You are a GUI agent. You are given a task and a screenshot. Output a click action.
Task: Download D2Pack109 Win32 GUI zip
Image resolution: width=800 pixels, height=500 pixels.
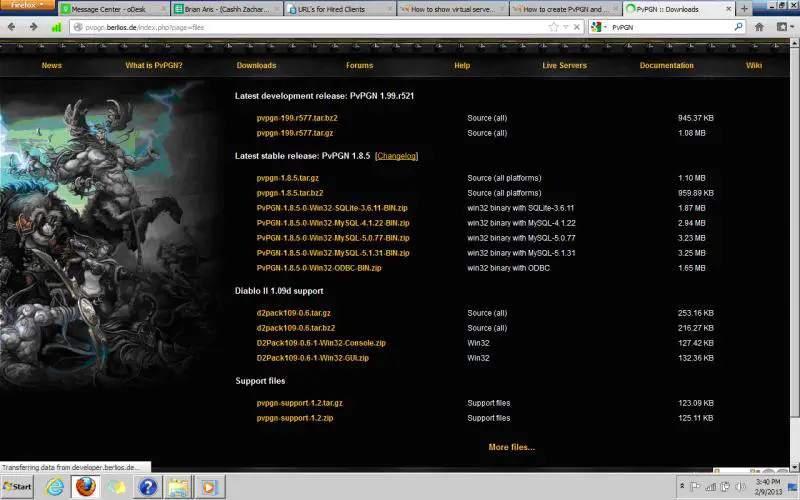[312, 358]
